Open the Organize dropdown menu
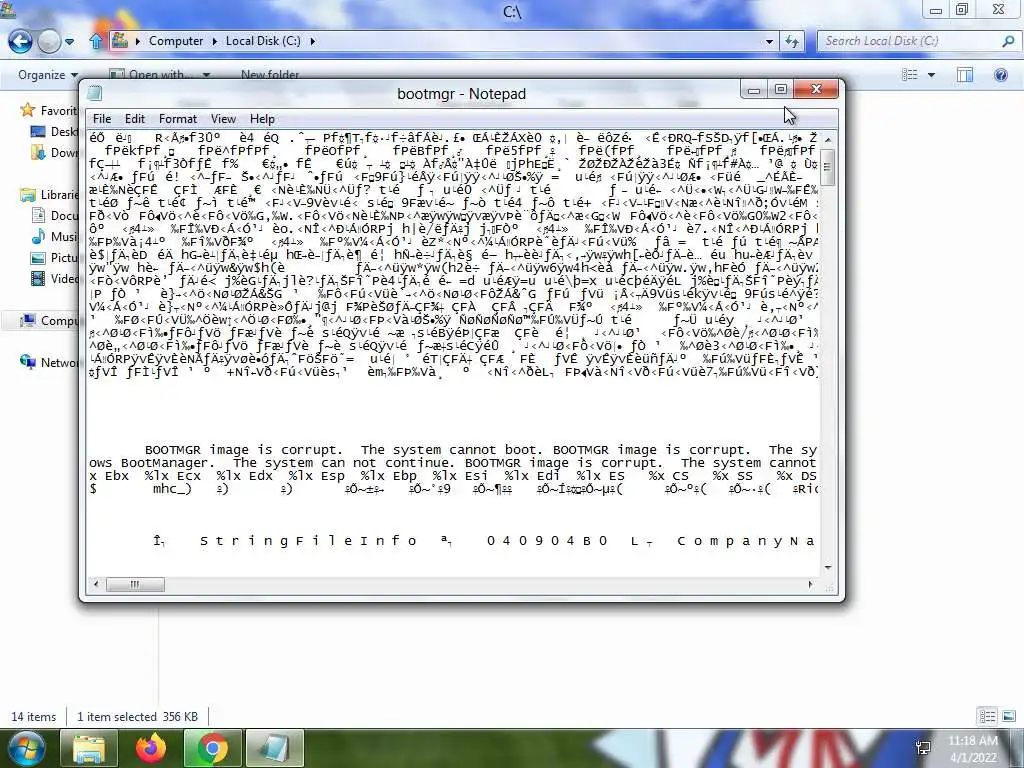1024x768 pixels. [x=48, y=75]
